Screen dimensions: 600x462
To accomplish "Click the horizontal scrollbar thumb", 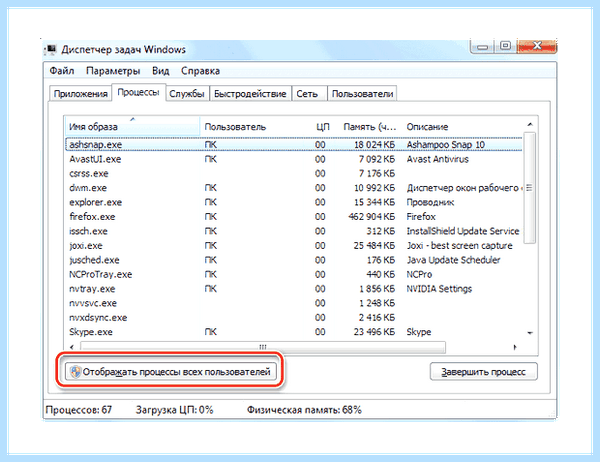I will point(263,347).
